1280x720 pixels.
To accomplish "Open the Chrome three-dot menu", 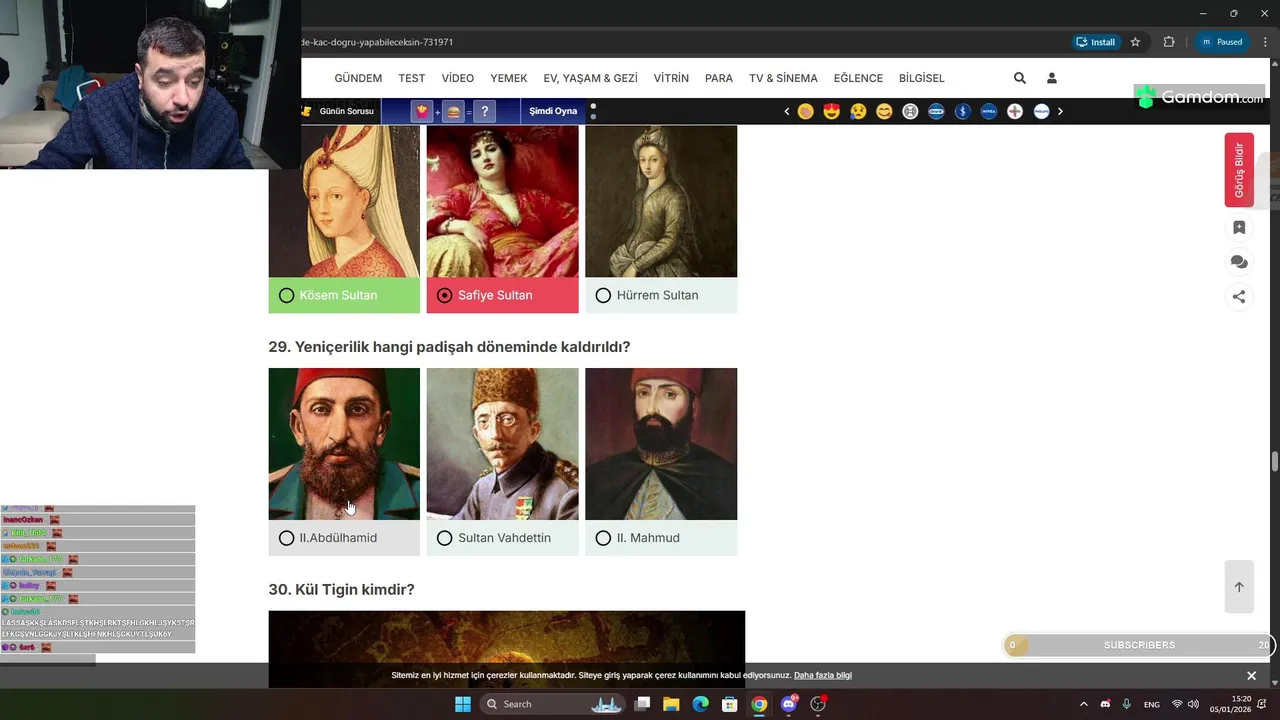I will (1265, 42).
